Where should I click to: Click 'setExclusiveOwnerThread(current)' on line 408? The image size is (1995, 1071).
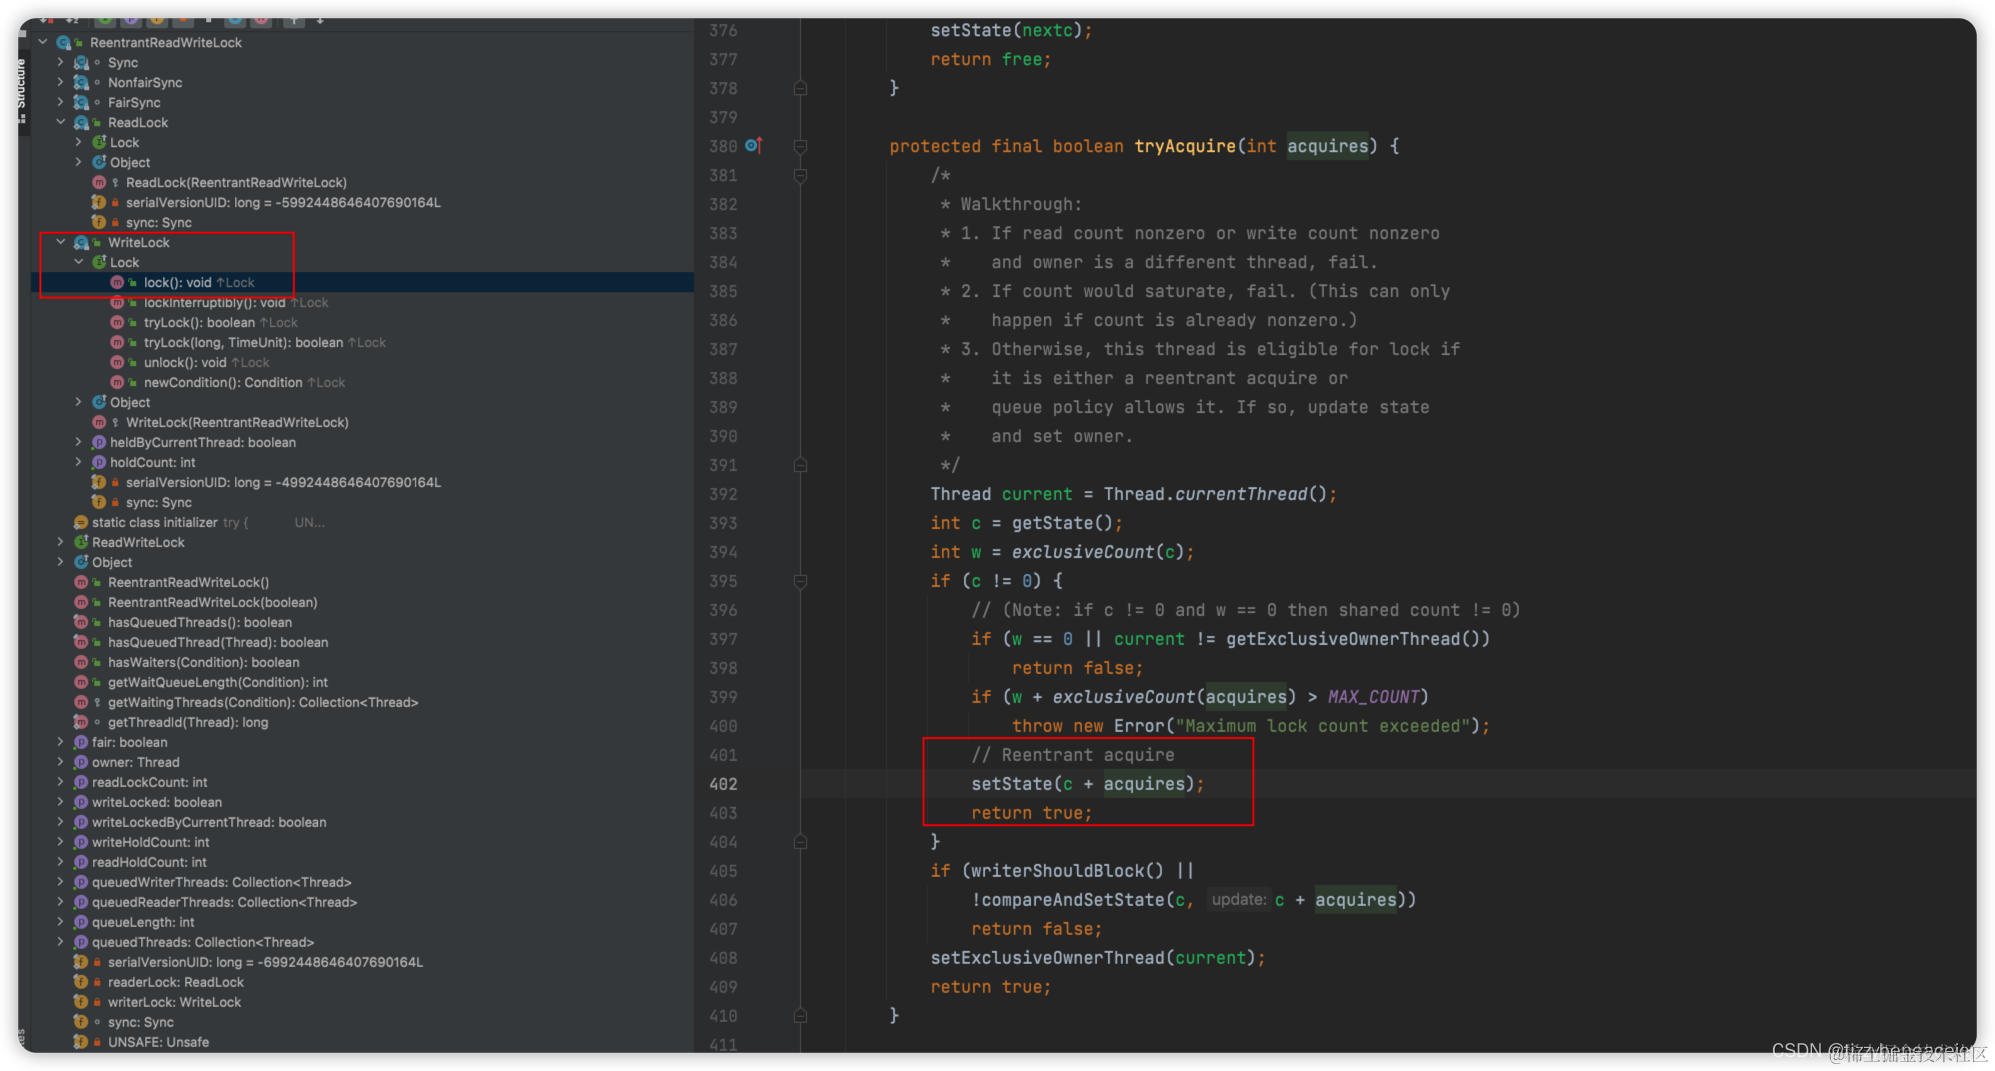[x=1093, y=958]
